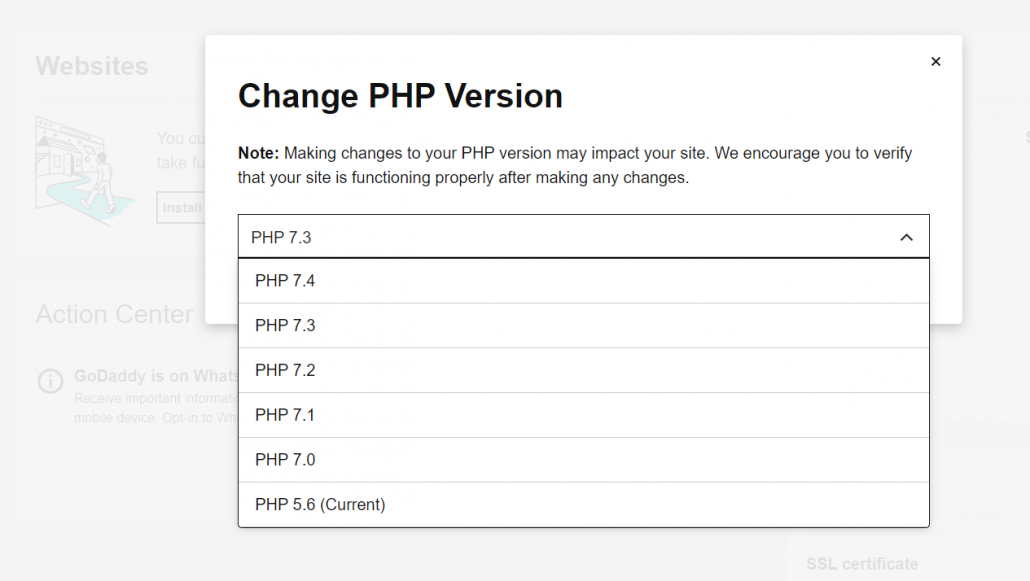Select PHP 7.4 from the list
Viewport: 1030px width, 581px height.
(583, 281)
